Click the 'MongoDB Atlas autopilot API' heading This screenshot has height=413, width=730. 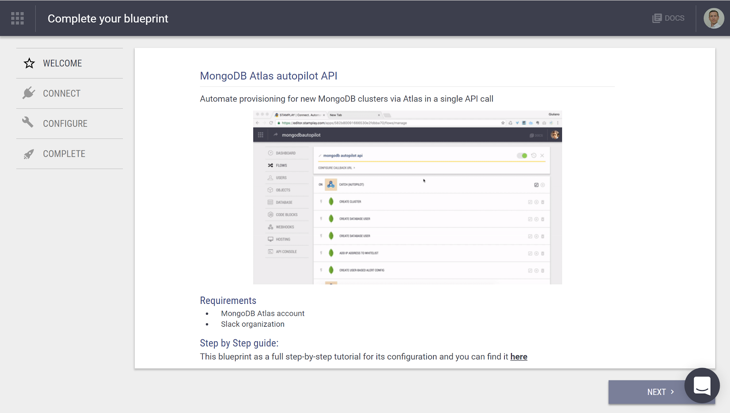pyautogui.click(x=269, y=76)
